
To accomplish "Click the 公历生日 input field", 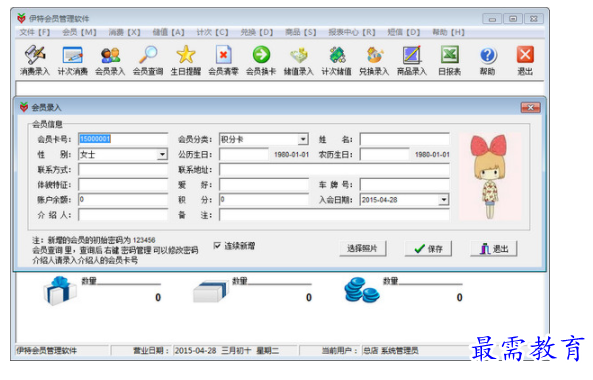I will click(x=244, y=154).
